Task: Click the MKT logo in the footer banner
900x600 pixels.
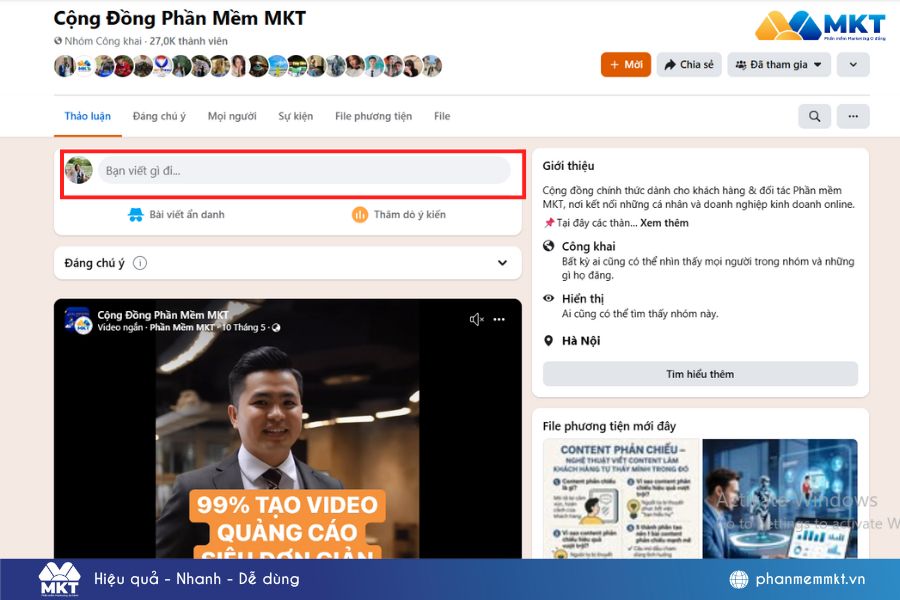Action: (x=59, y=579)
